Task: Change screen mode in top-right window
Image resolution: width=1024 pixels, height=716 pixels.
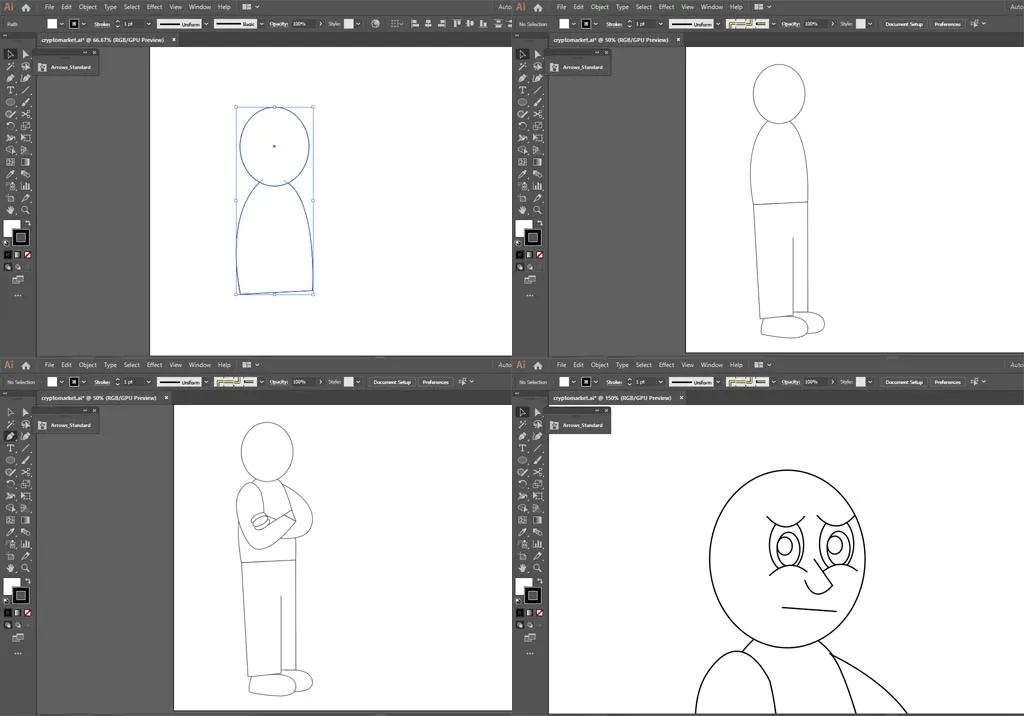Action: coord(530,280)
